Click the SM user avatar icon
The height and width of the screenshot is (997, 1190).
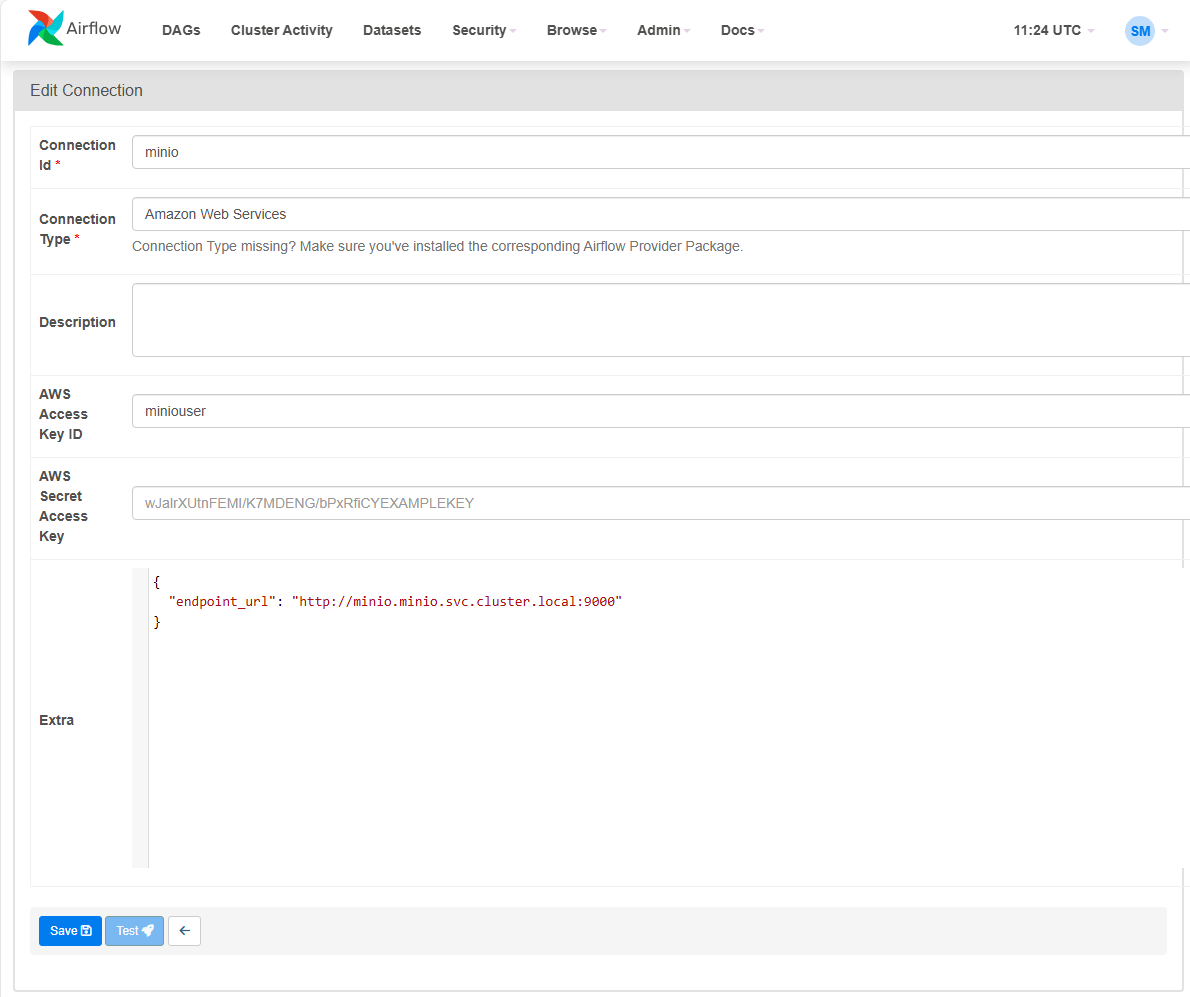1139,31
